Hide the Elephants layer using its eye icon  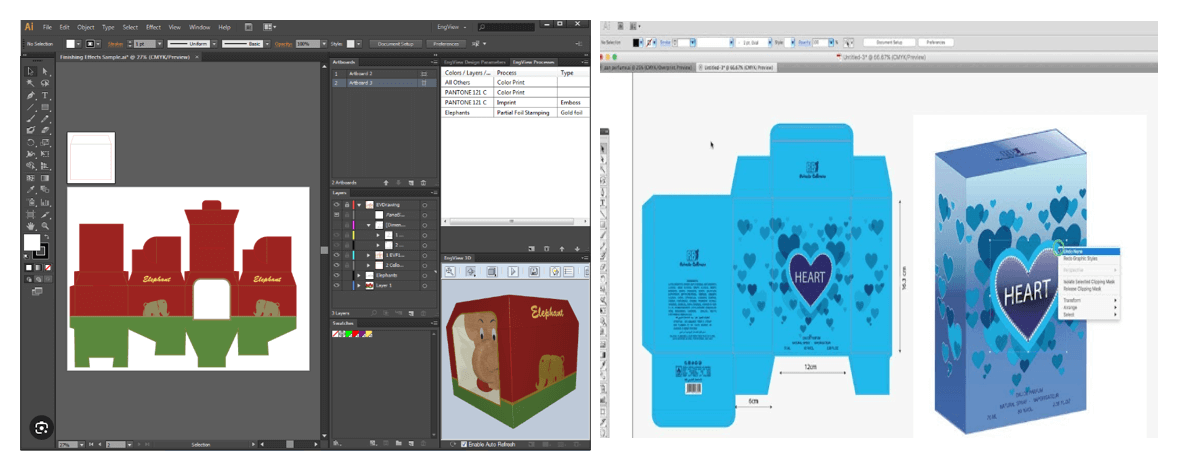coord(336,274)
